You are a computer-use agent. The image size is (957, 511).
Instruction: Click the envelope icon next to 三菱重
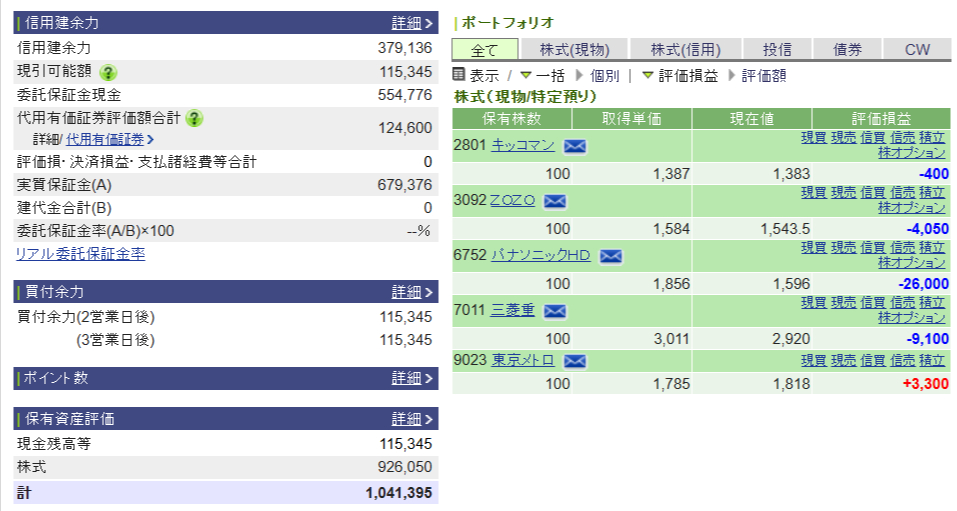coord(554,311)
